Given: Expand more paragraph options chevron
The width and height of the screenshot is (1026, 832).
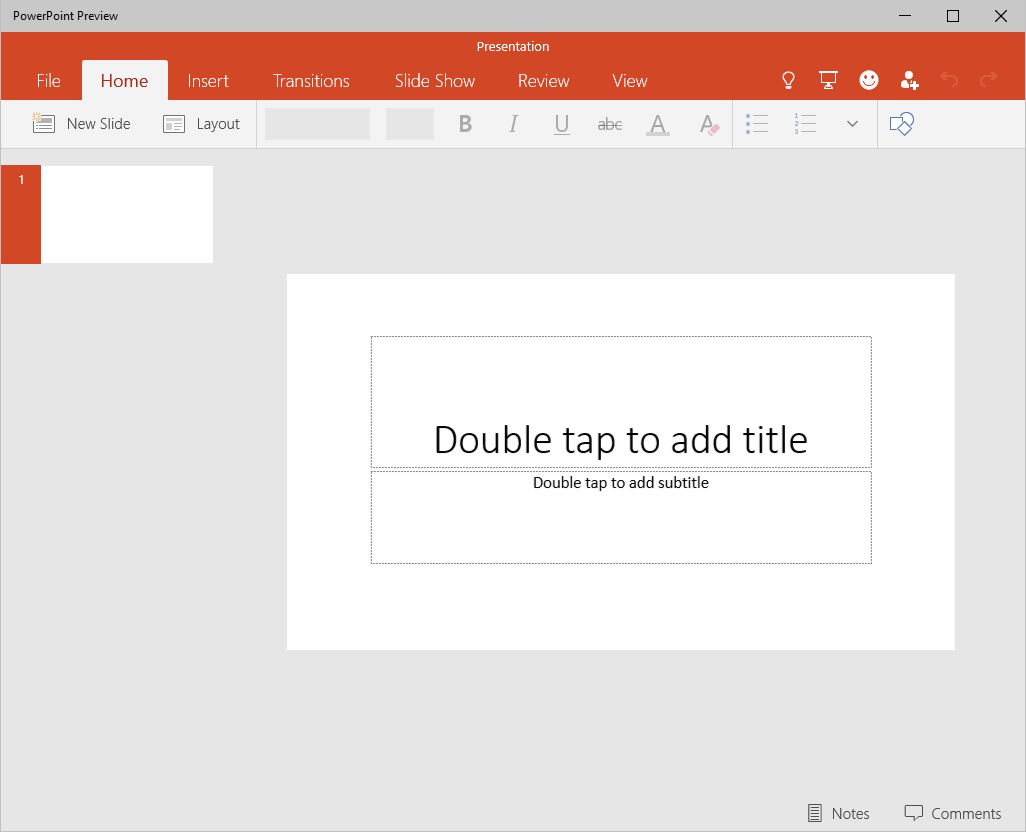Looking at the screenshot, I should 852,124.
